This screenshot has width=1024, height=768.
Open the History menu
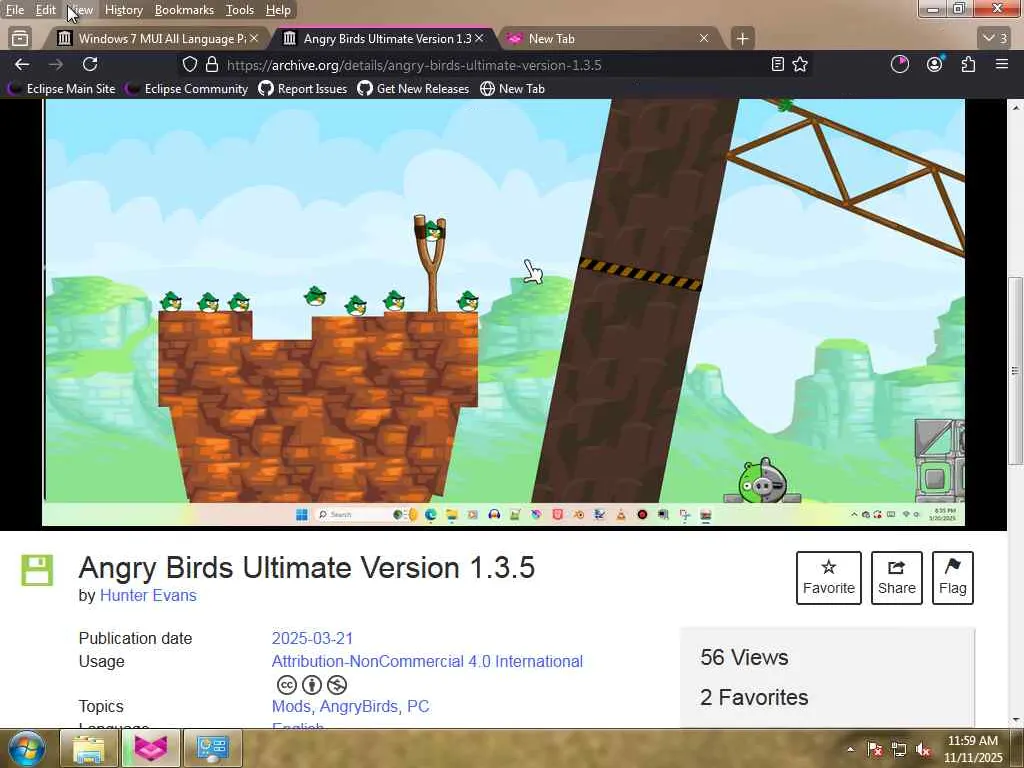[x=123, y=10]
